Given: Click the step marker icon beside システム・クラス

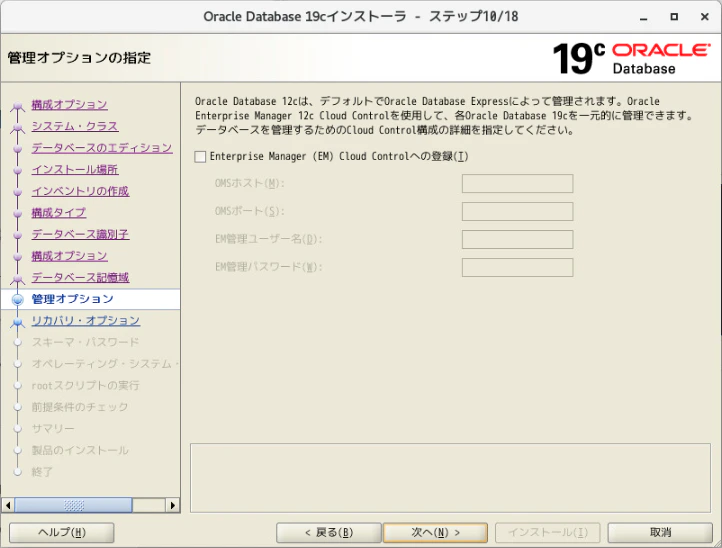Looking at the screenshot, I should click(17, 128).
